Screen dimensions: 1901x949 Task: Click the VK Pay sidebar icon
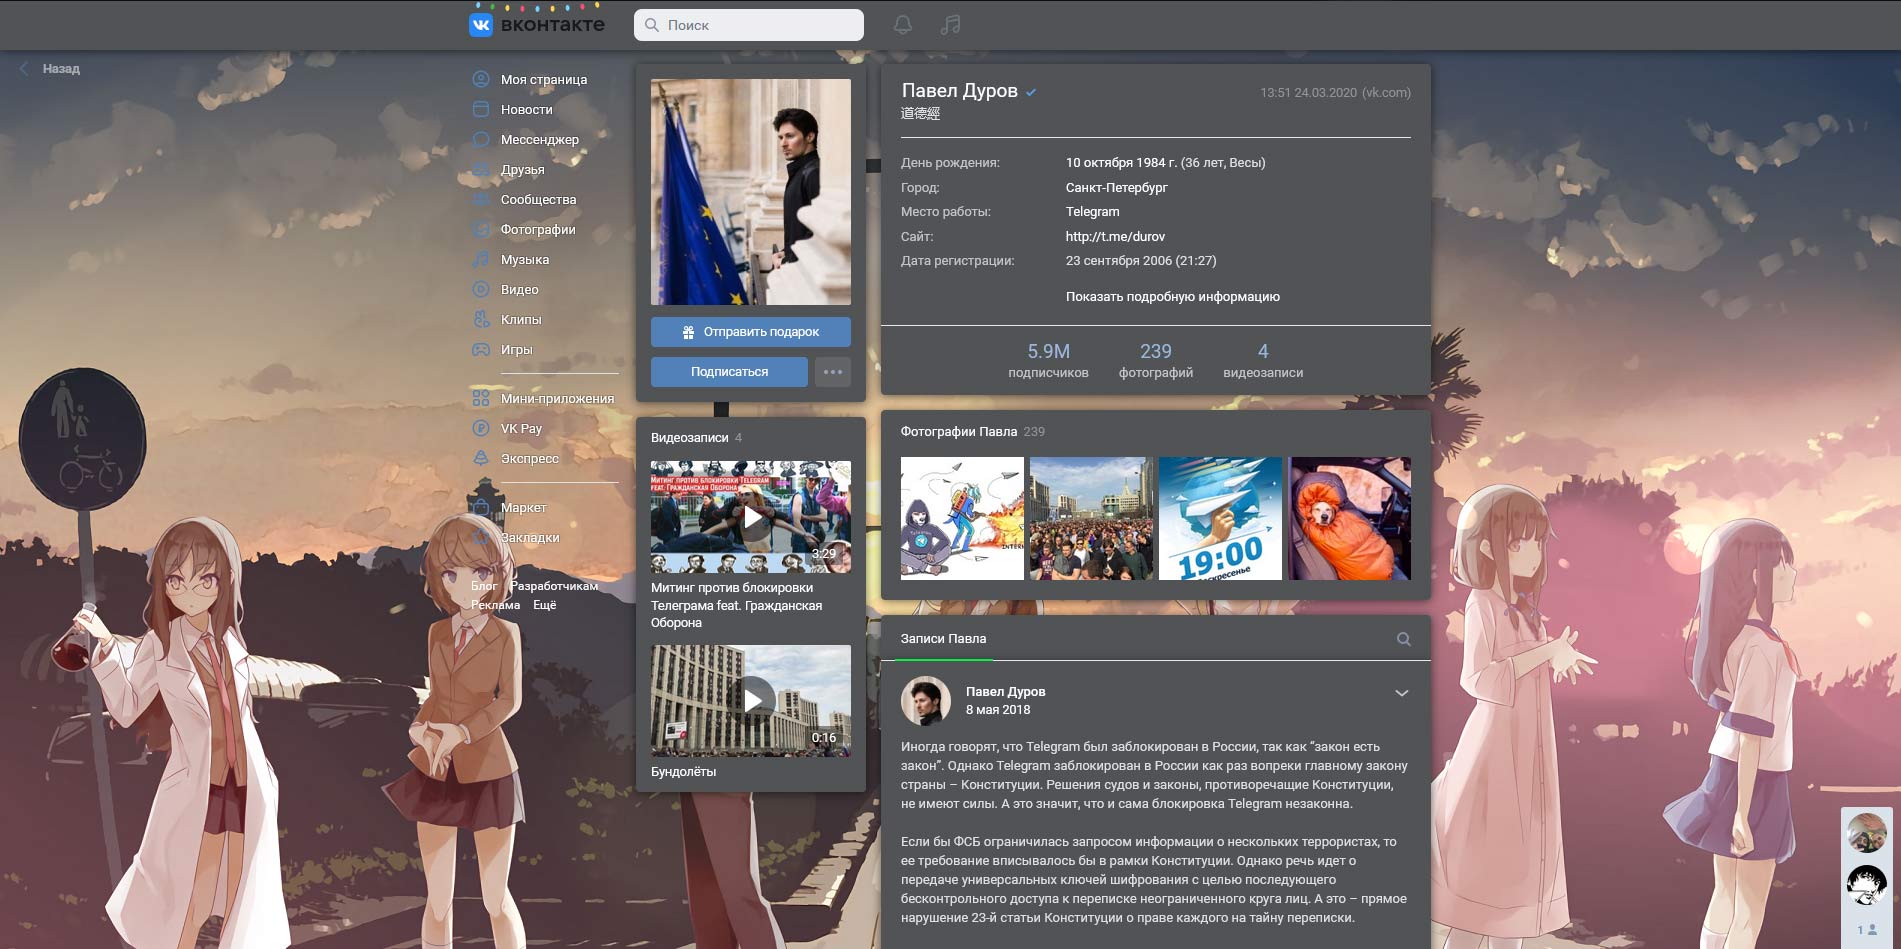click(x=481, y=428)
